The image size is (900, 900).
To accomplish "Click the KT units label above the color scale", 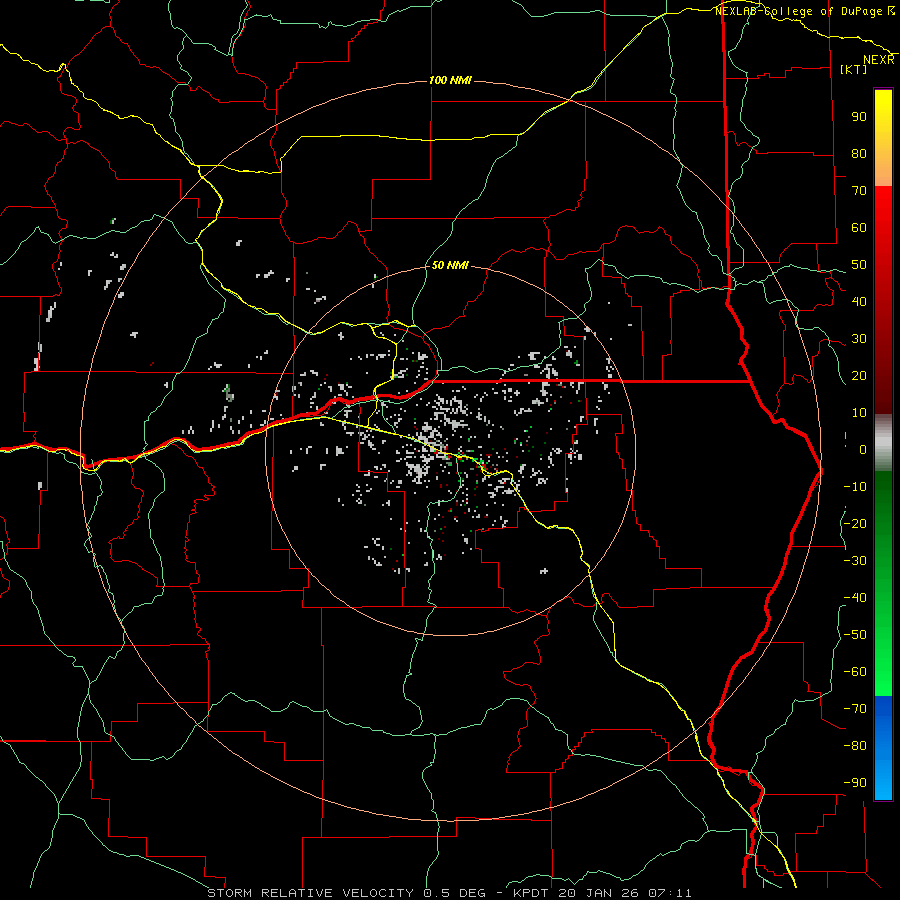I will [x=854, y=69].
